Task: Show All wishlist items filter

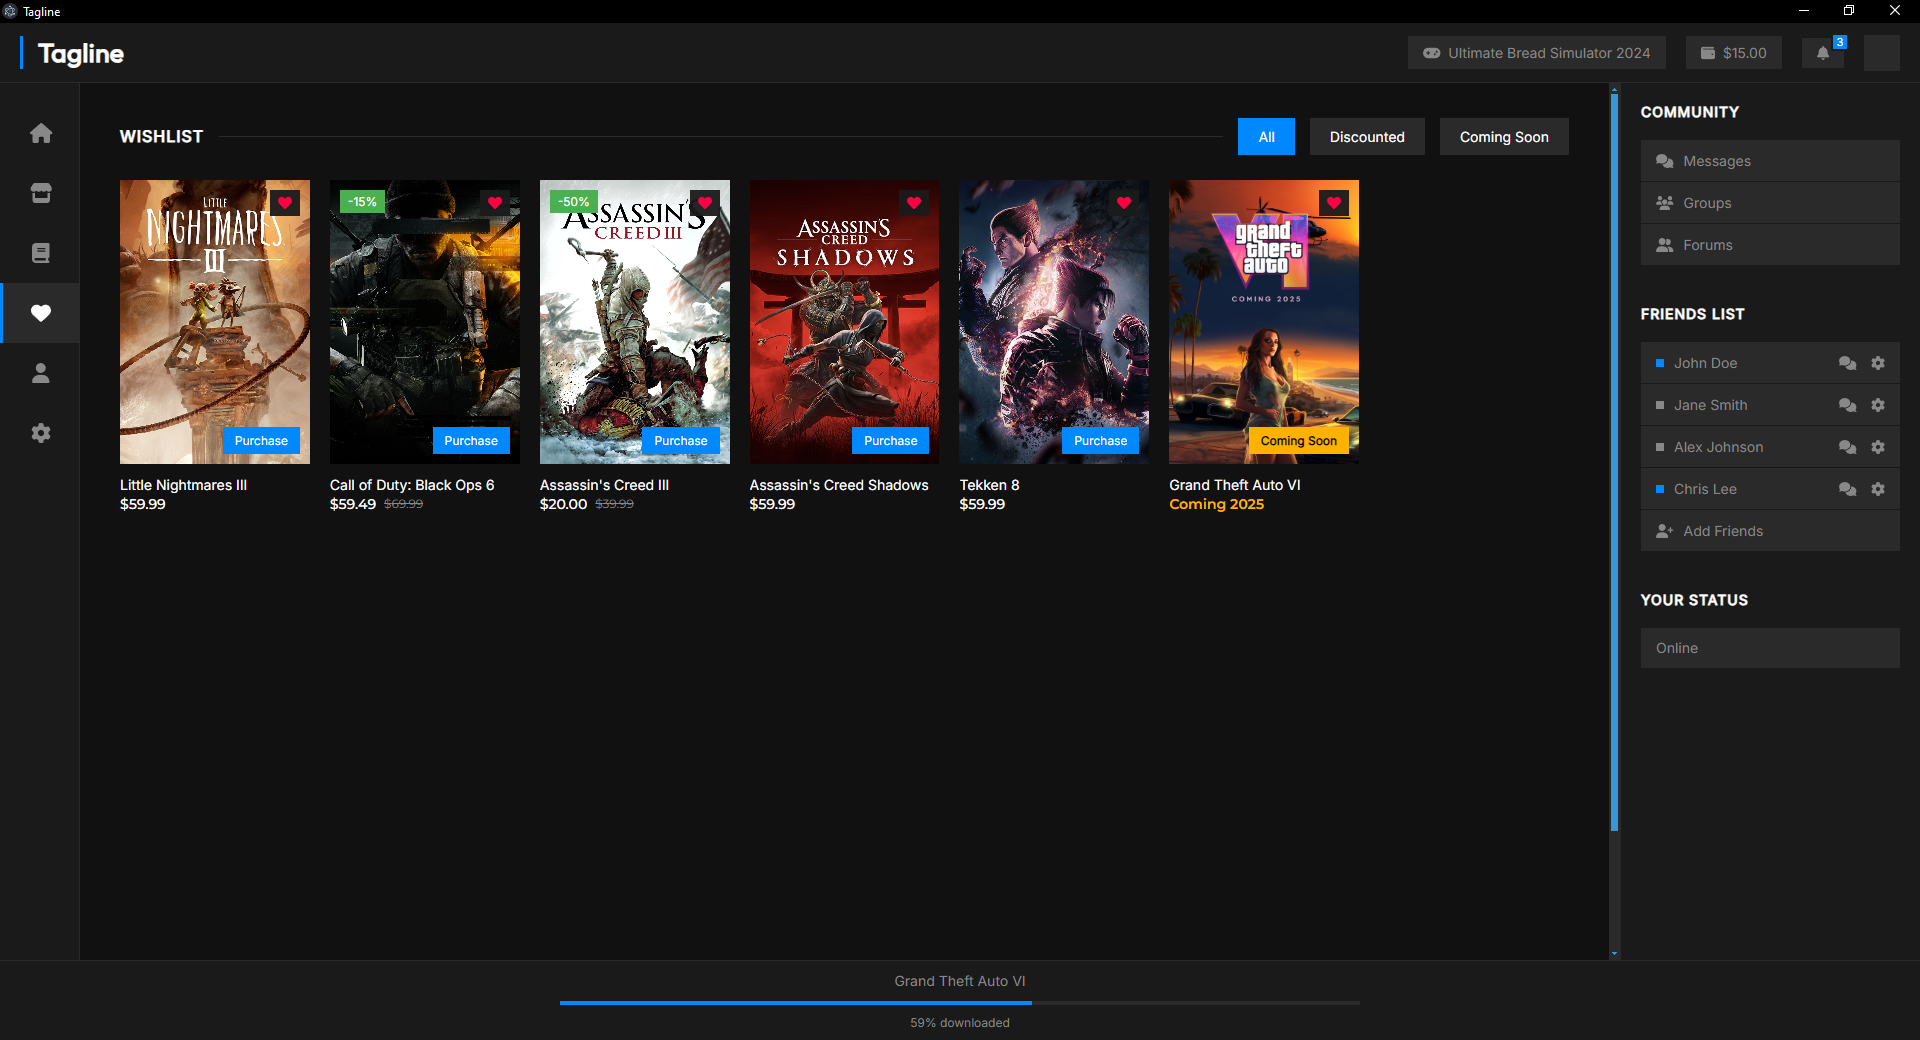Action: [1266, 137]
